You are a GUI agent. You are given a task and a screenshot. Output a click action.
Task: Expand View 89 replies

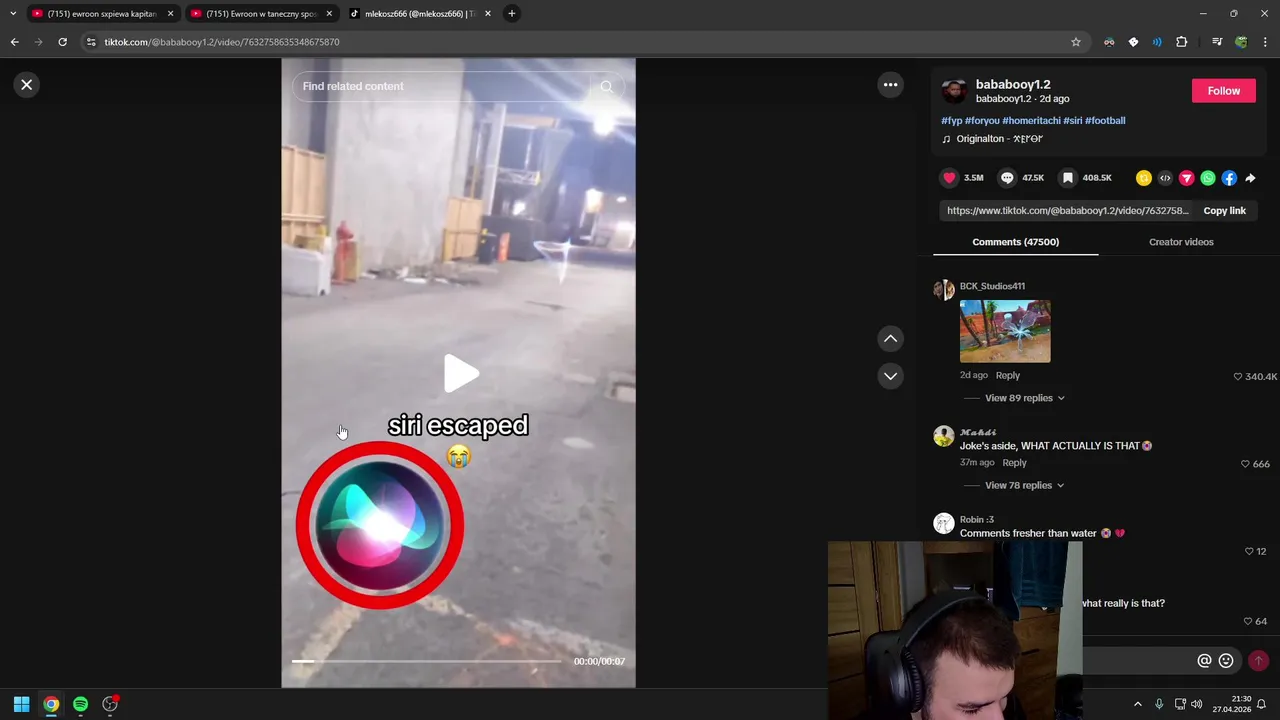tap(1024, 398)
